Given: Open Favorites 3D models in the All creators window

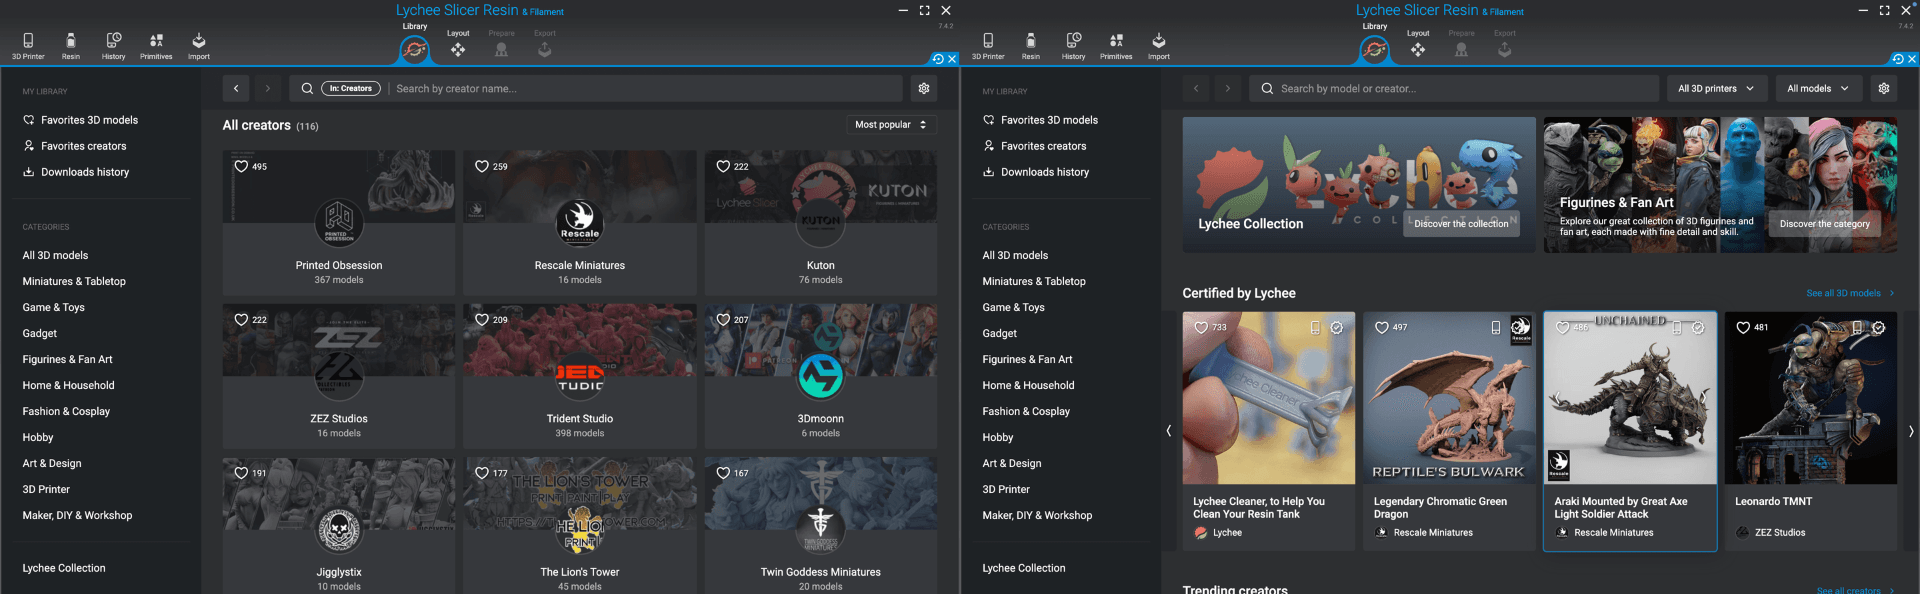Looking at the screenshot, I should pos(80,120).
